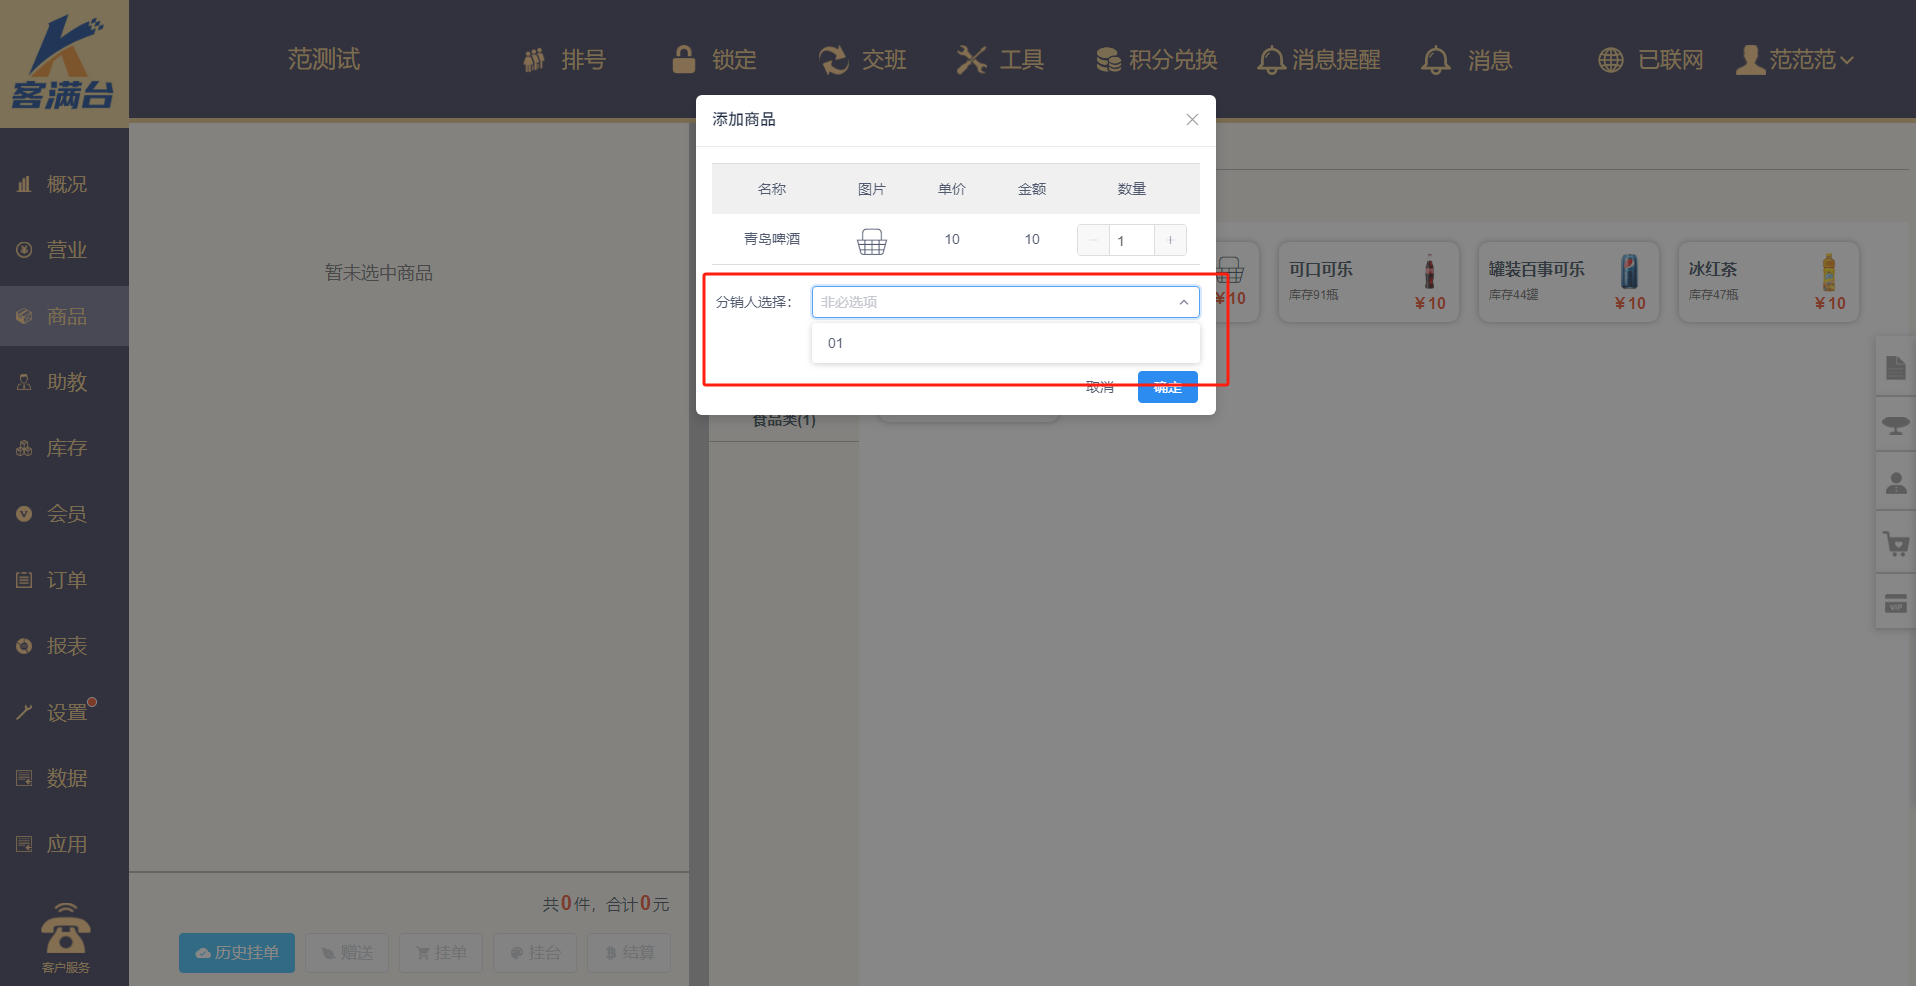Open the 工具 tools icon

click(970, 60)
